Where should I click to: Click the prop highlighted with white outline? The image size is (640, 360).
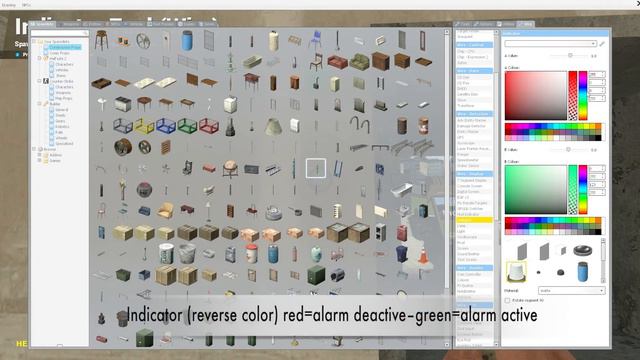coord(316,168)
